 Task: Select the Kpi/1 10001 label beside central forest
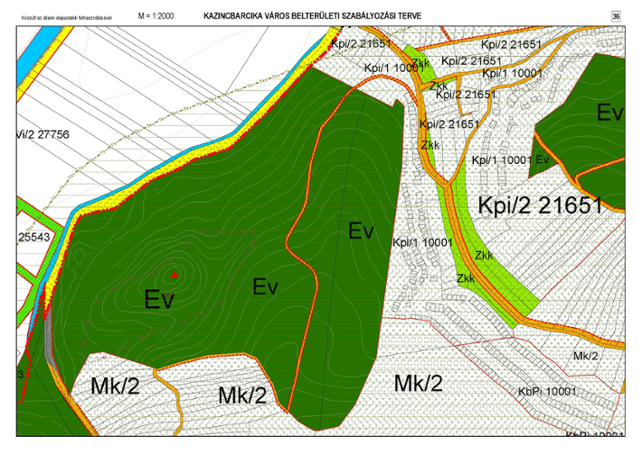418,242
